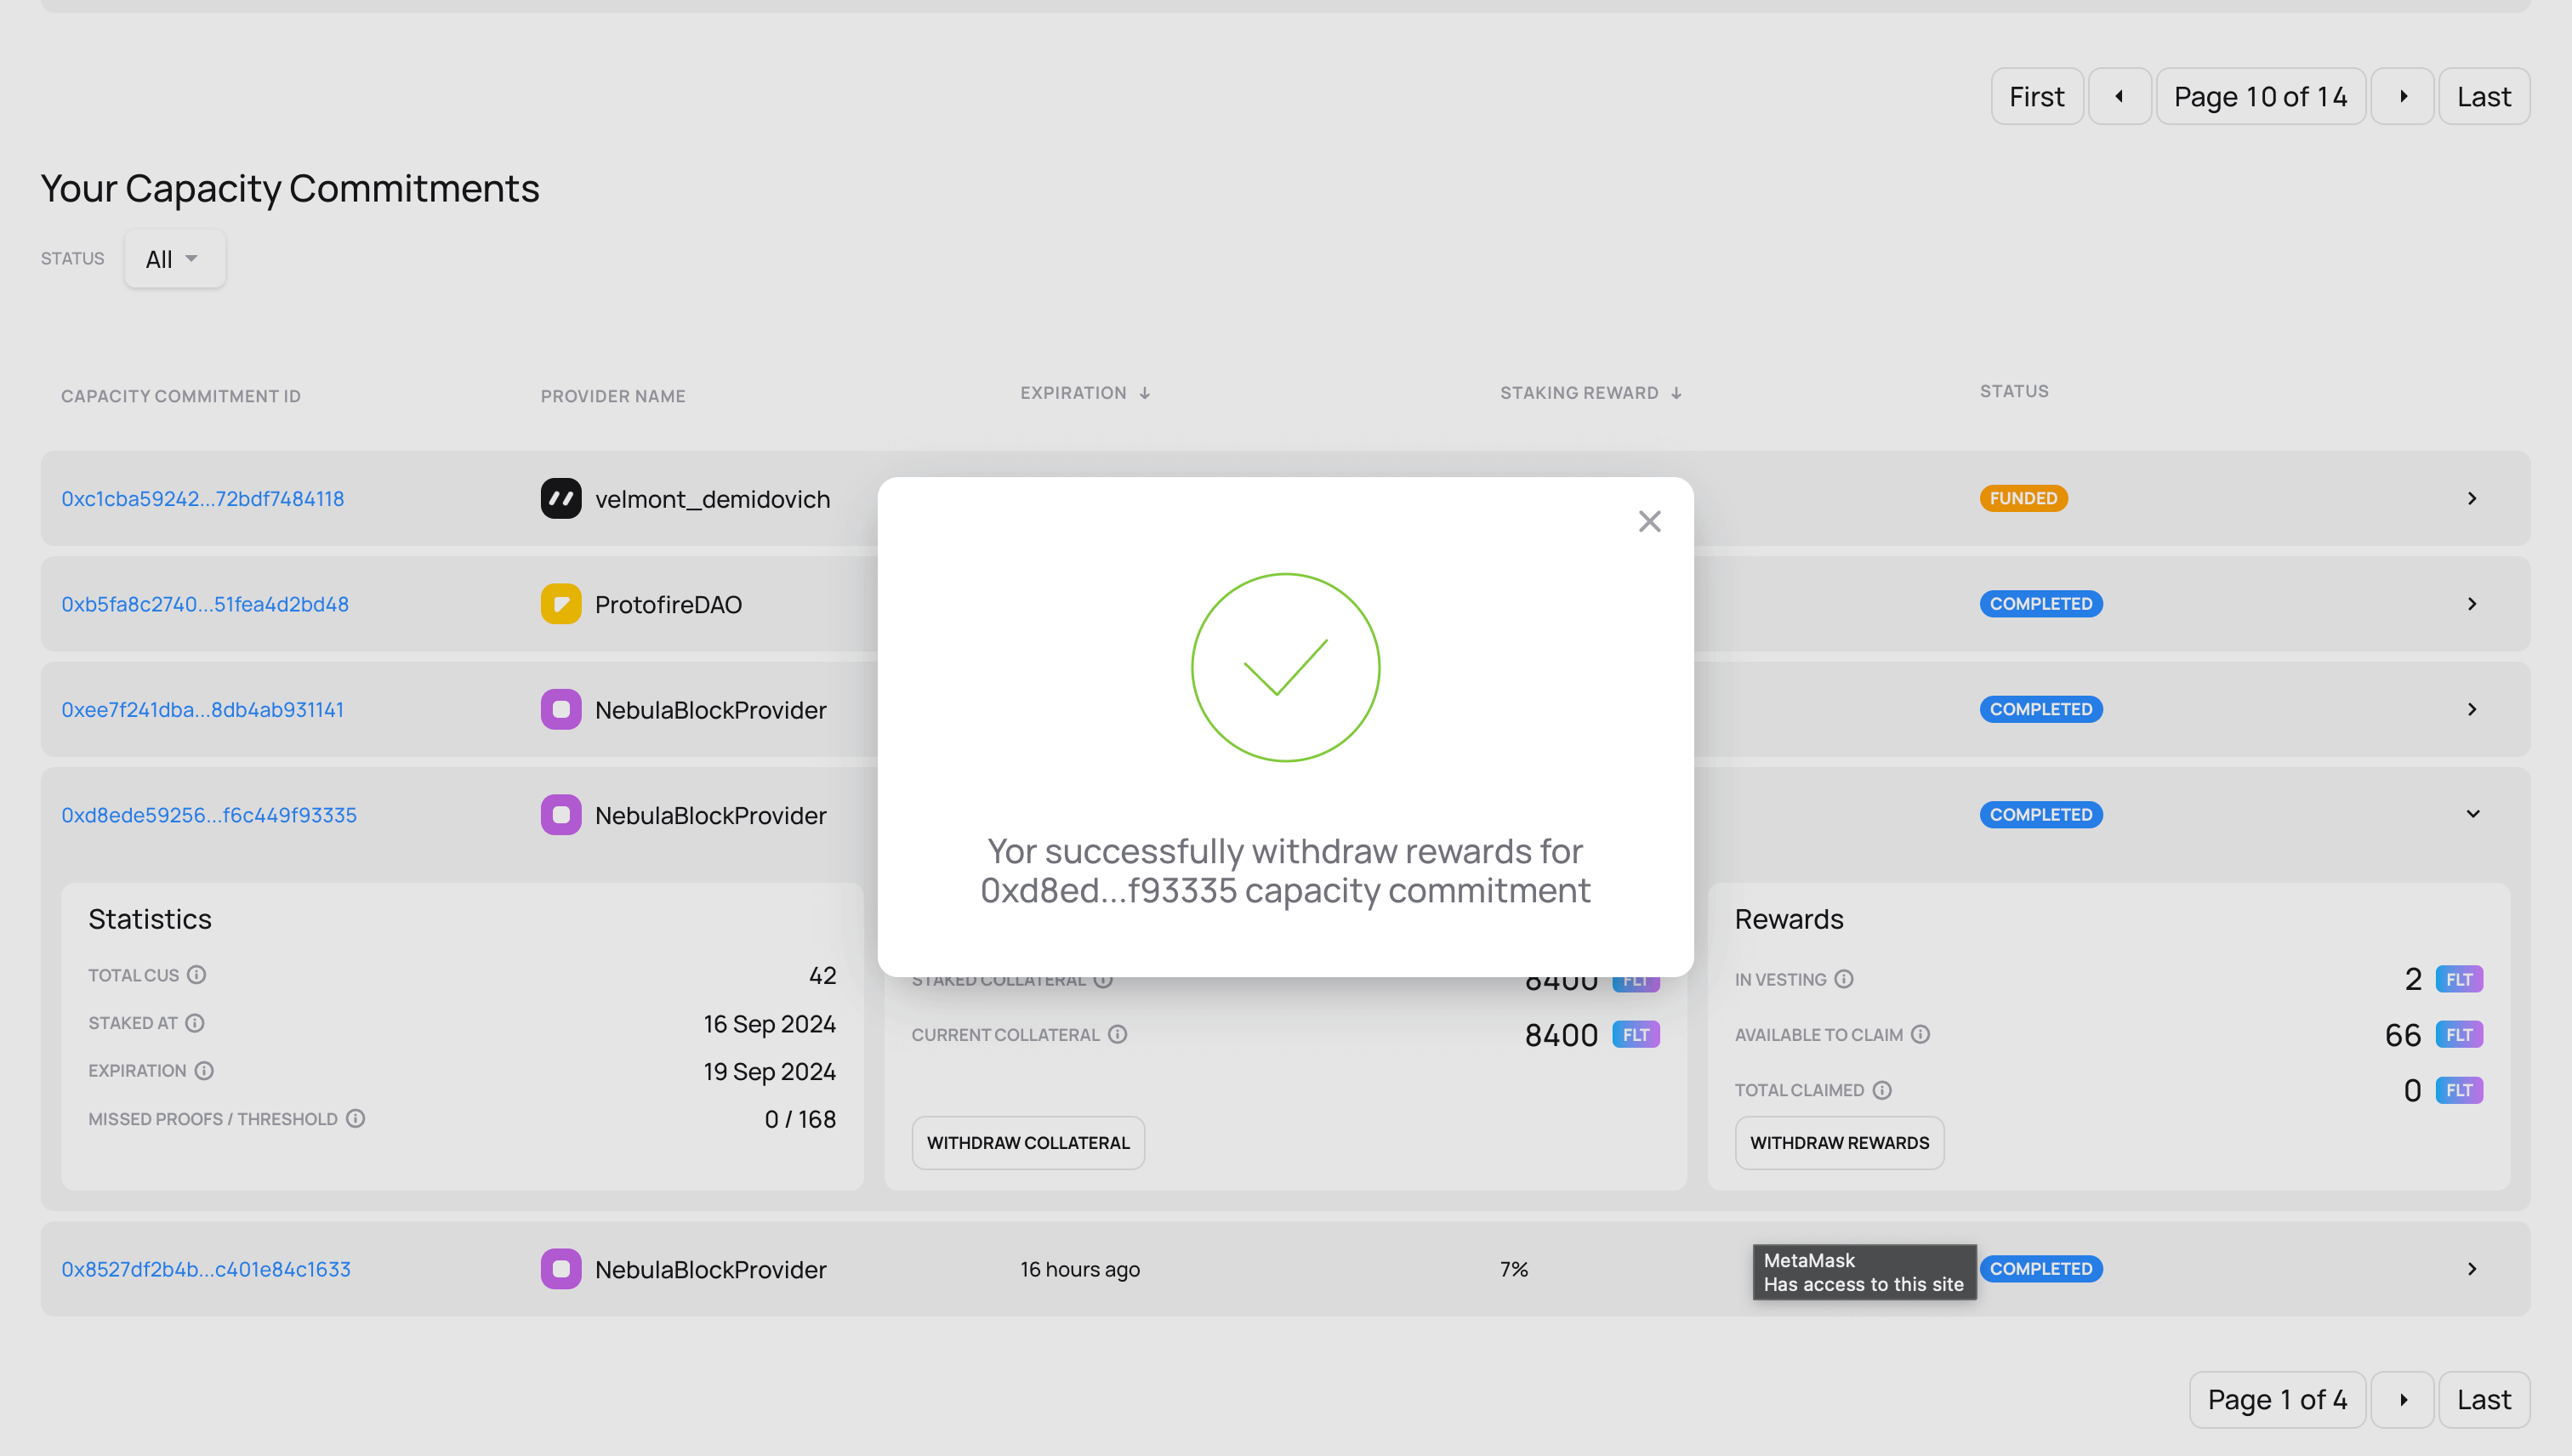
Task: Click the WITHDRAW REWARDS button
Action: (x=1839, y=1142)
